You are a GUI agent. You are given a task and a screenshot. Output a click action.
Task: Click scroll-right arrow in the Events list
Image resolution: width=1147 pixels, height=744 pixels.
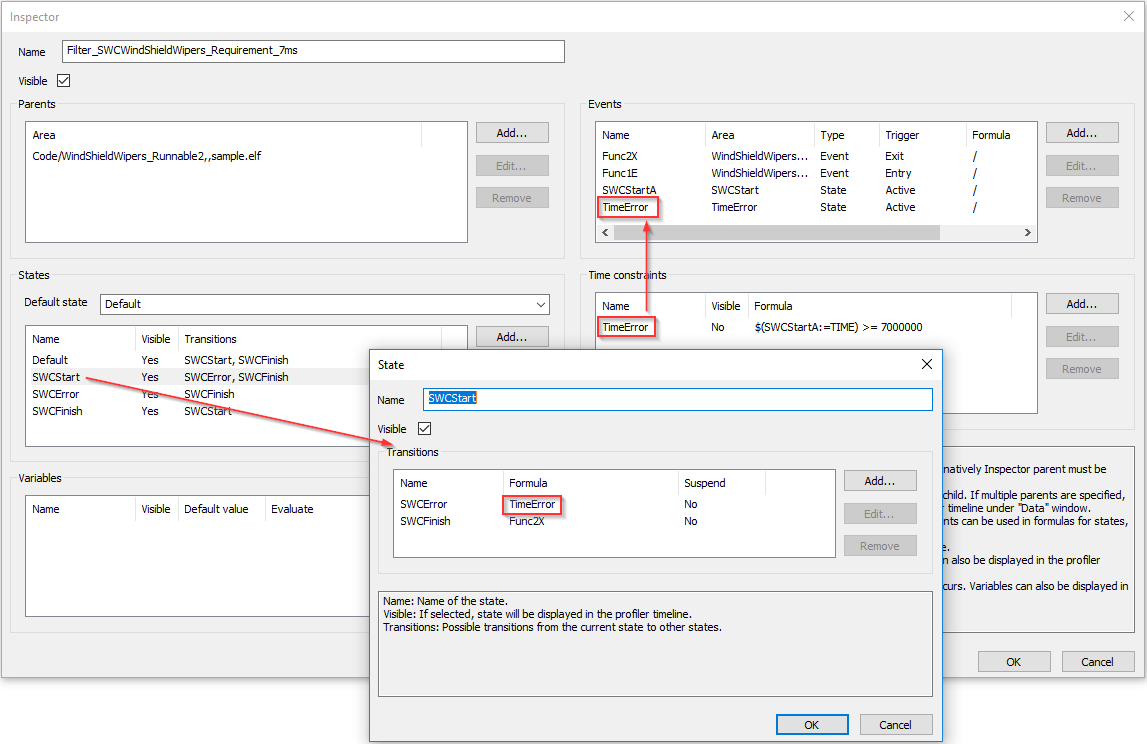tap(1027, 232)
